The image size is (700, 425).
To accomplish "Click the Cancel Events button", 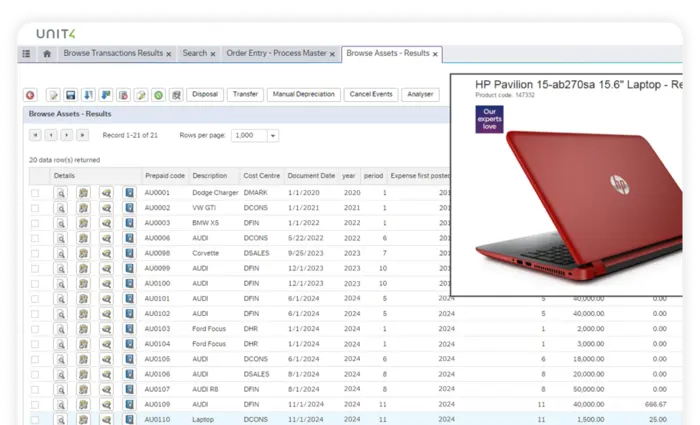I will pyautogui.click(x=370, y=95).
